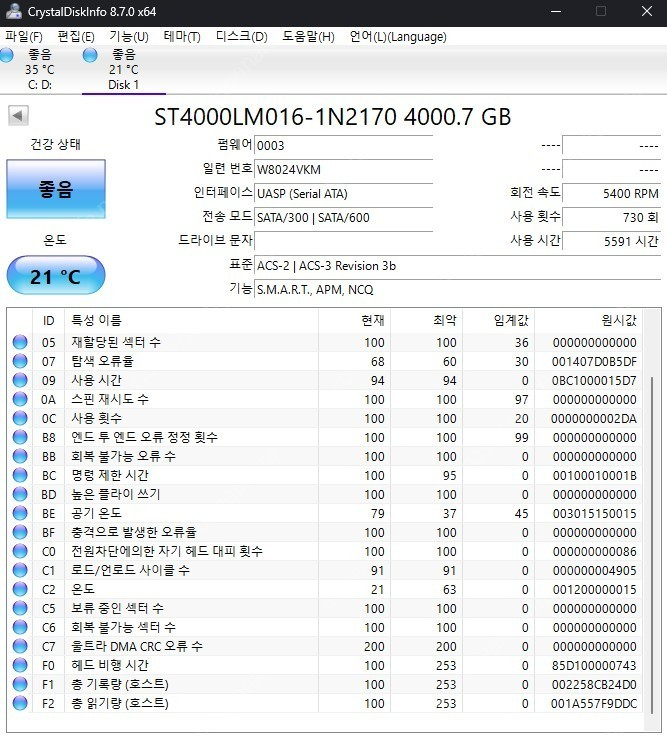Open the 디스크(D) menu

pyautogui.click(x=241, y=37)
